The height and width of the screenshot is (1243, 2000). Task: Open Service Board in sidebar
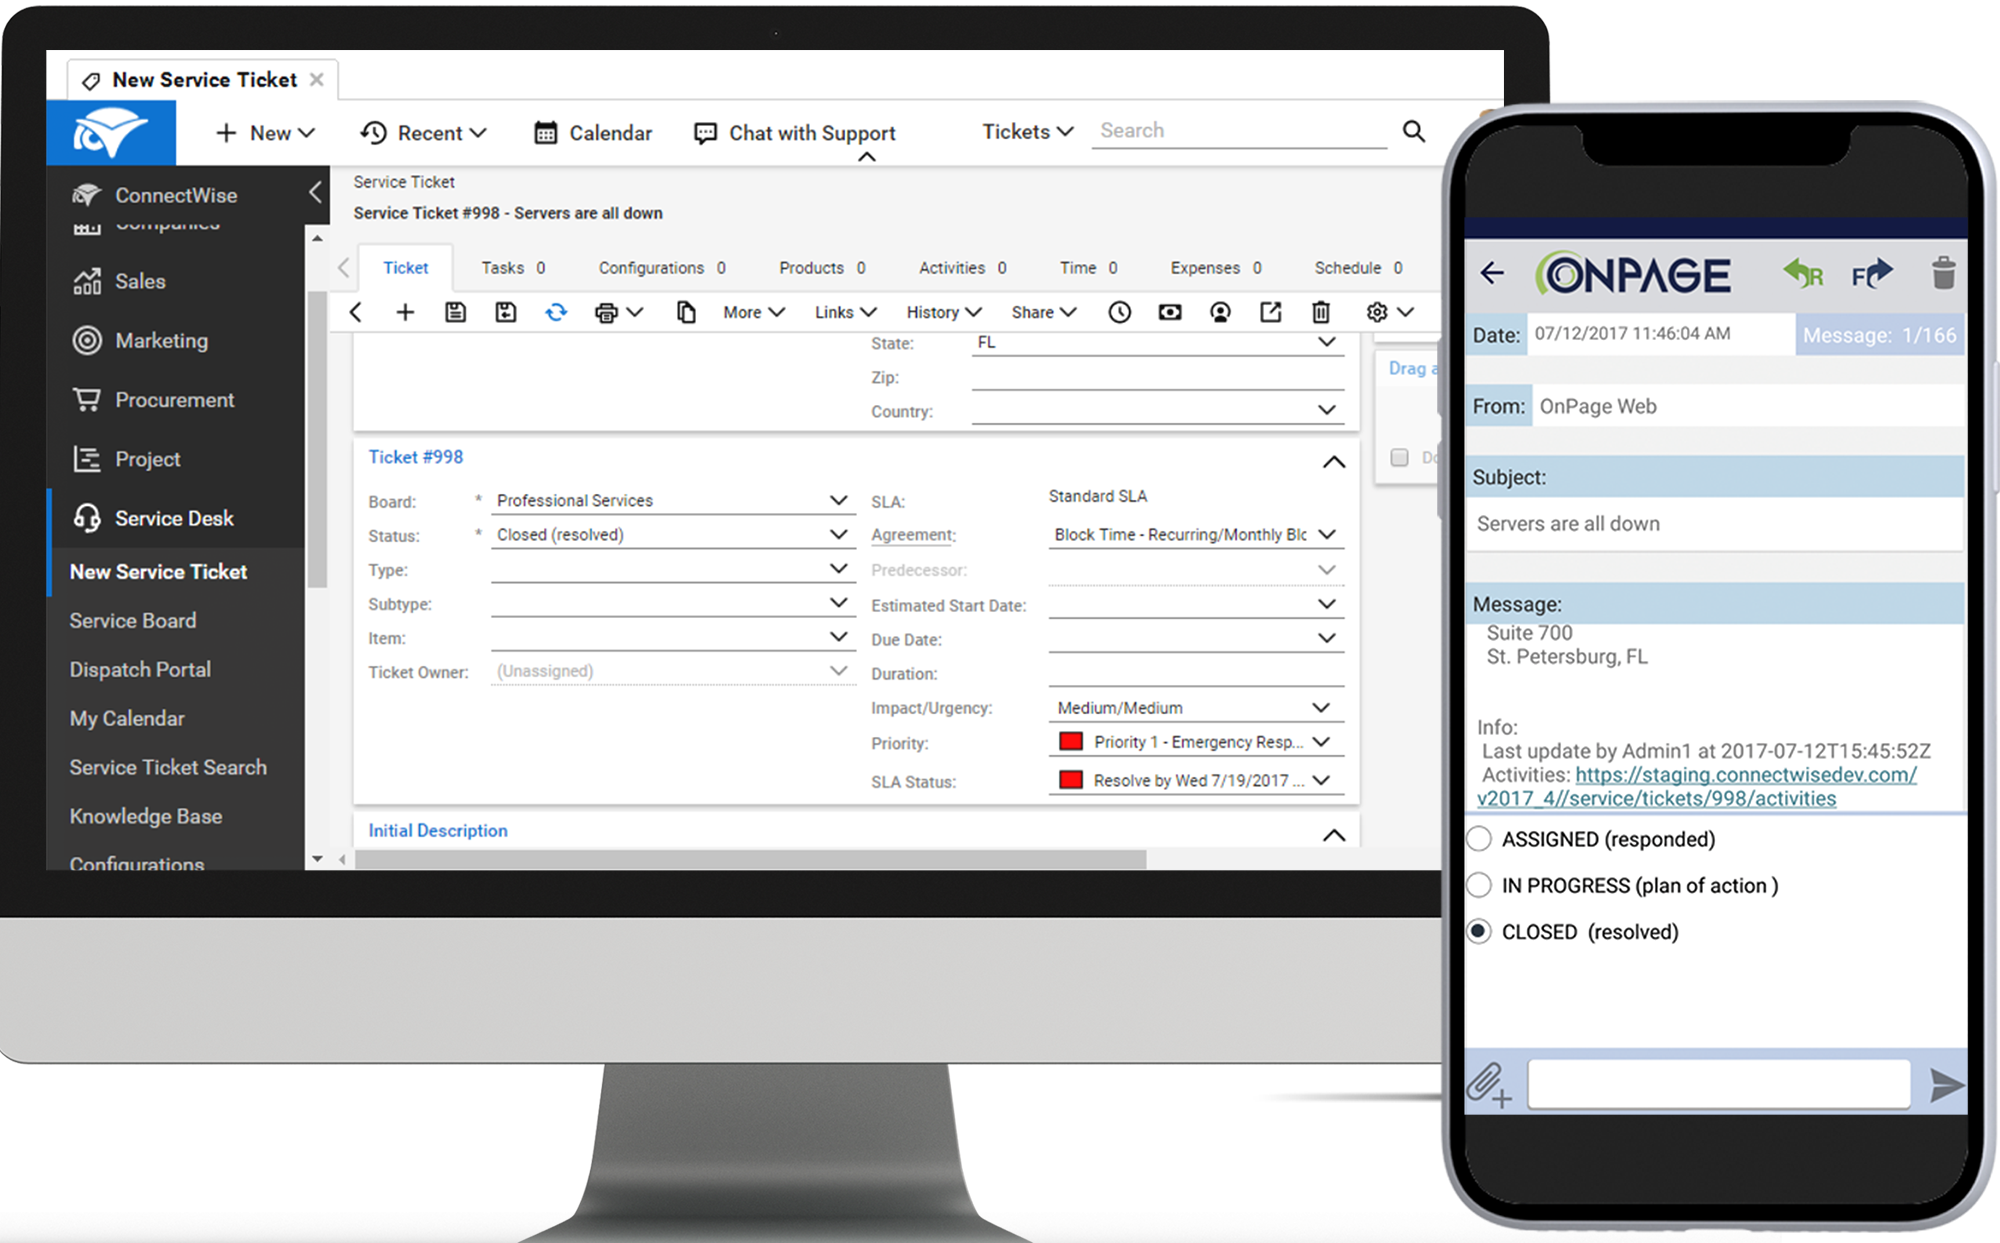133,620
